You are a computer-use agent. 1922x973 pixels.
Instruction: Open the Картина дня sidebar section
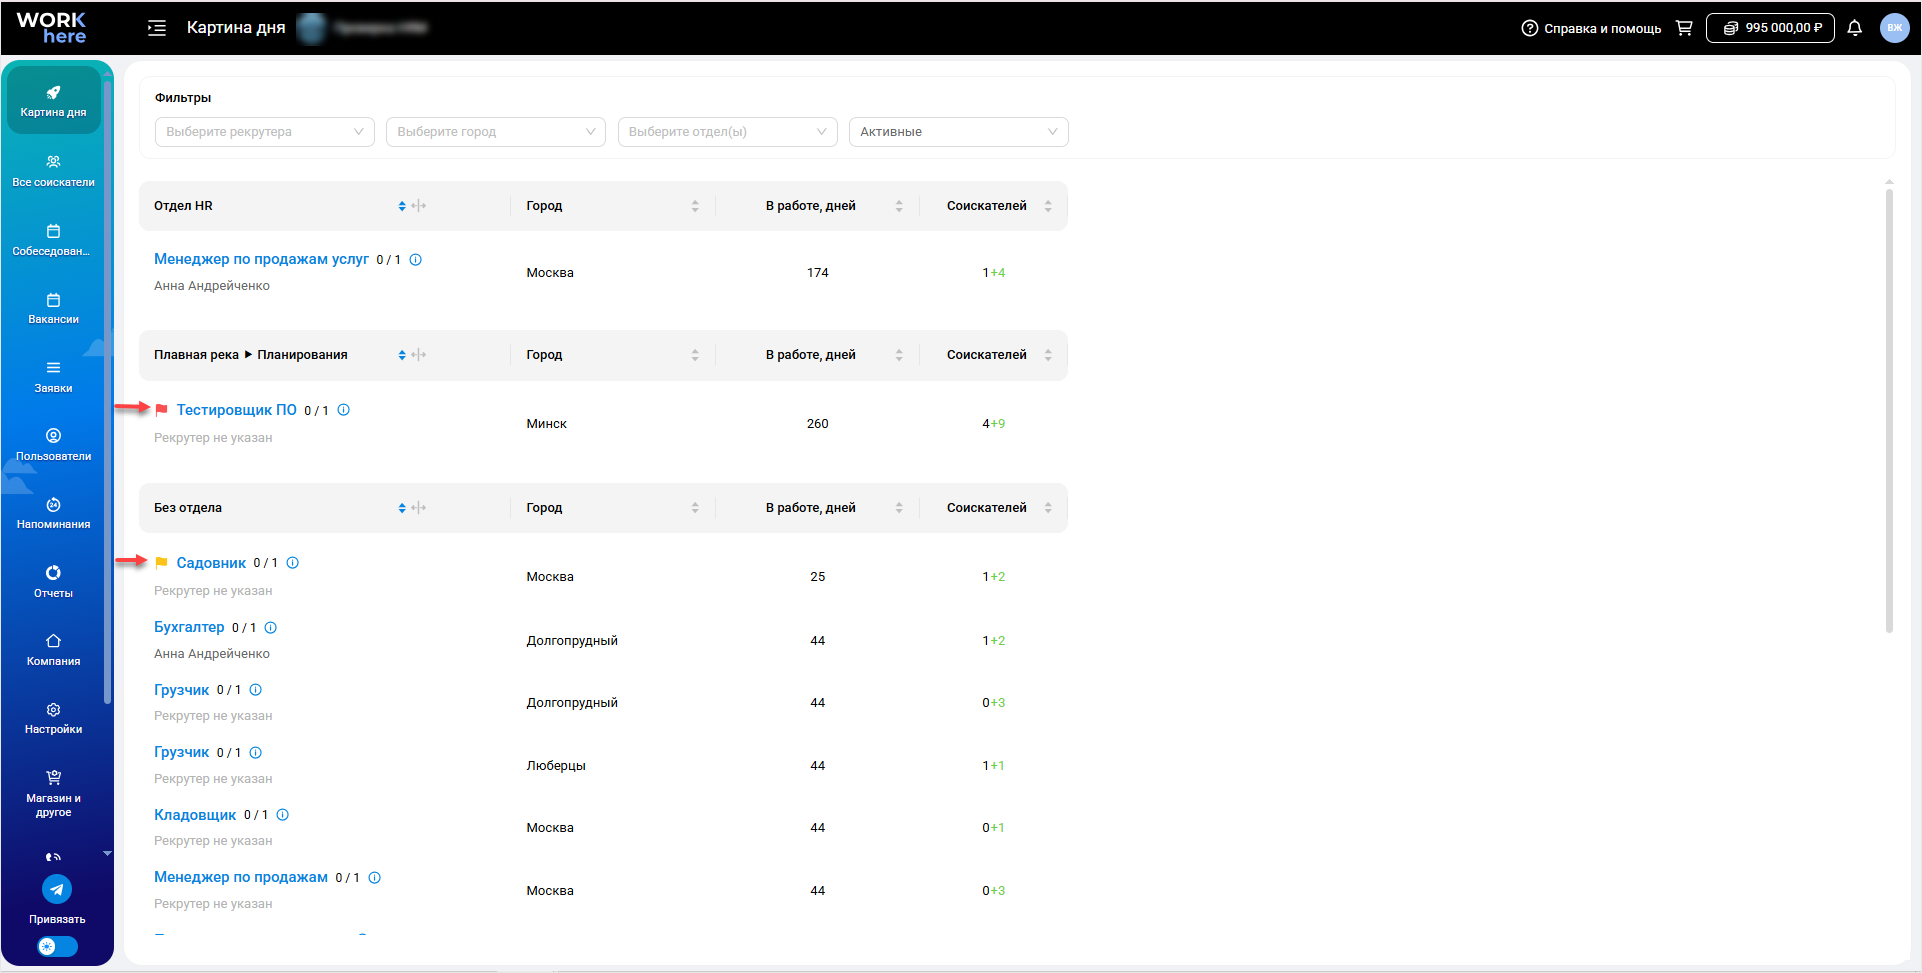(53, 100)
